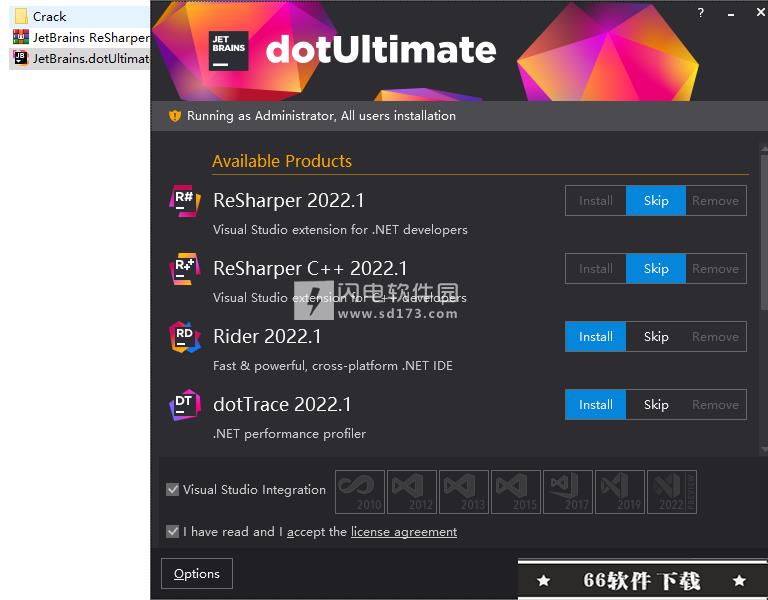
Task: Click the Rider 2022.1 product icon
Action: (185, 336)
